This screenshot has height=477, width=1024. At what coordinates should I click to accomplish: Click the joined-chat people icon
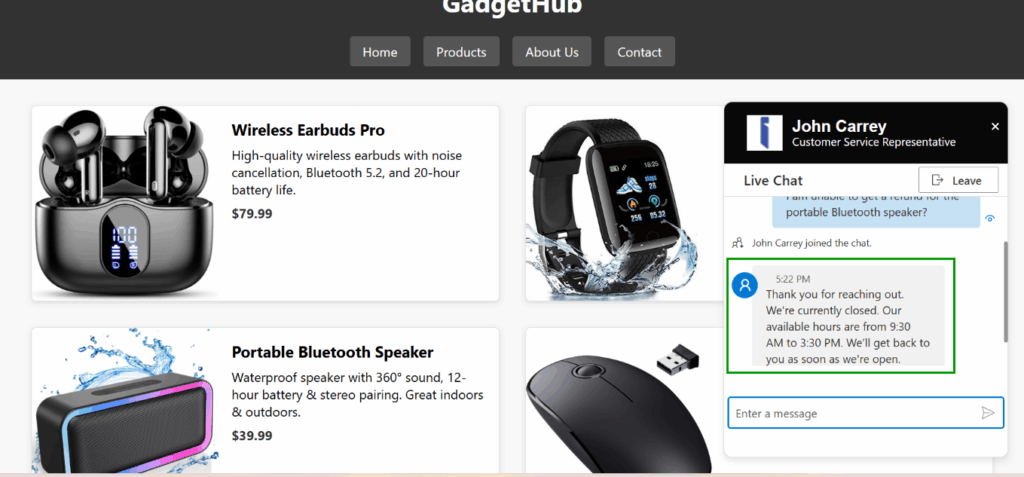(x=737, y=243)
